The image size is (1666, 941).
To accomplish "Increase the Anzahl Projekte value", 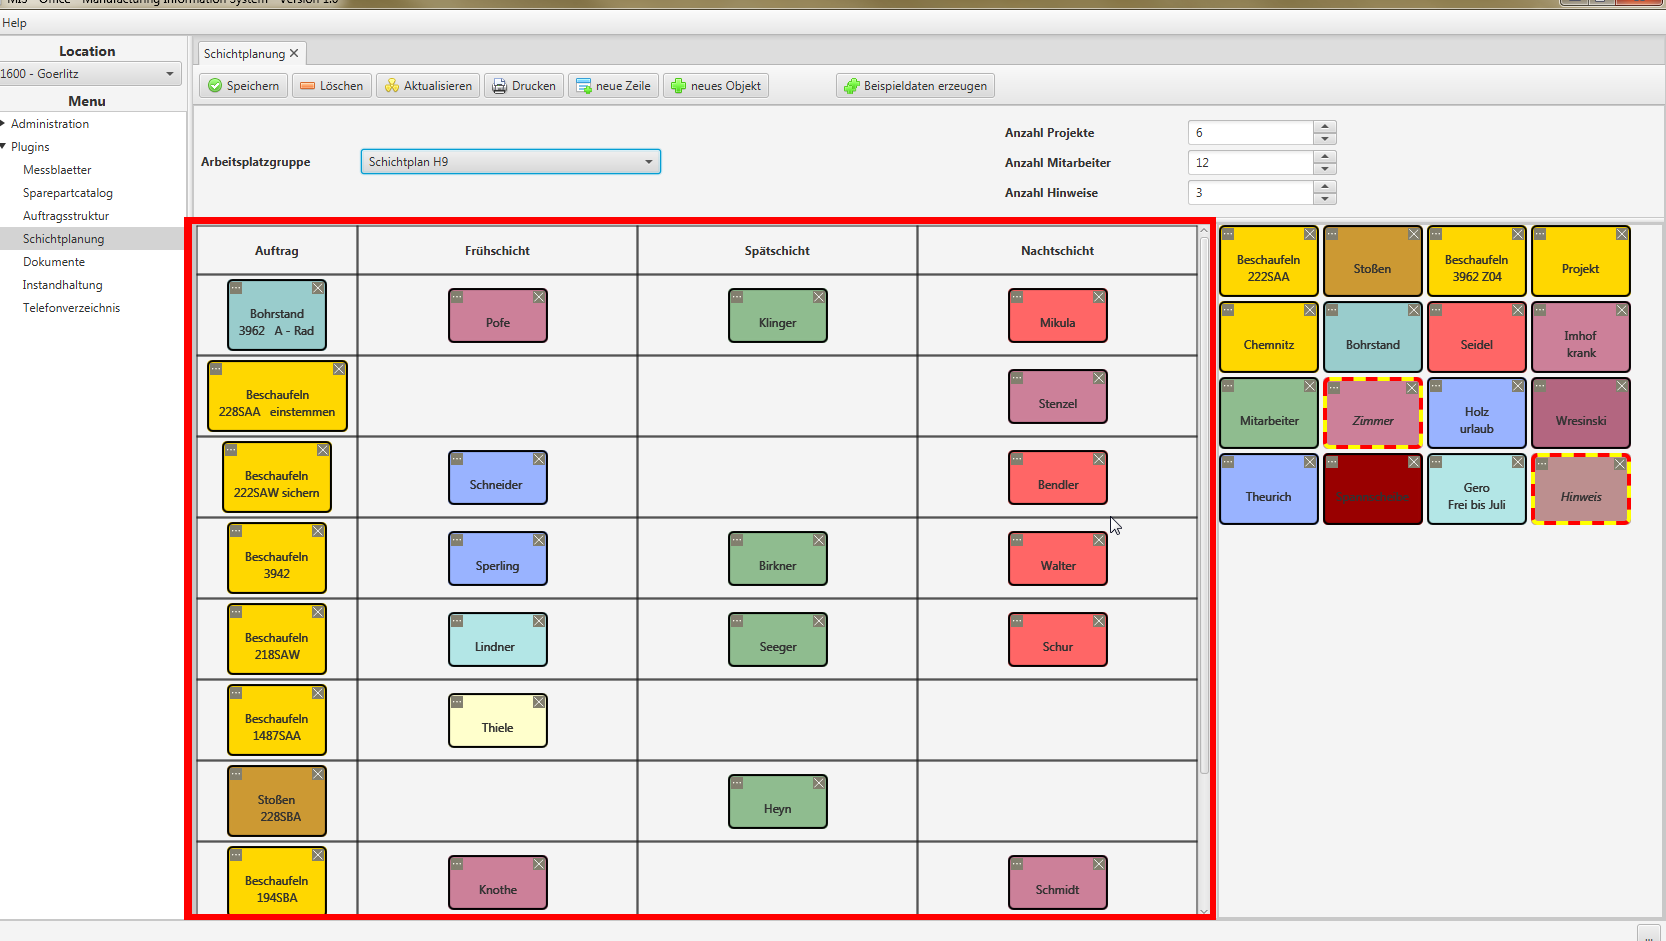I will click(1325, 127).
